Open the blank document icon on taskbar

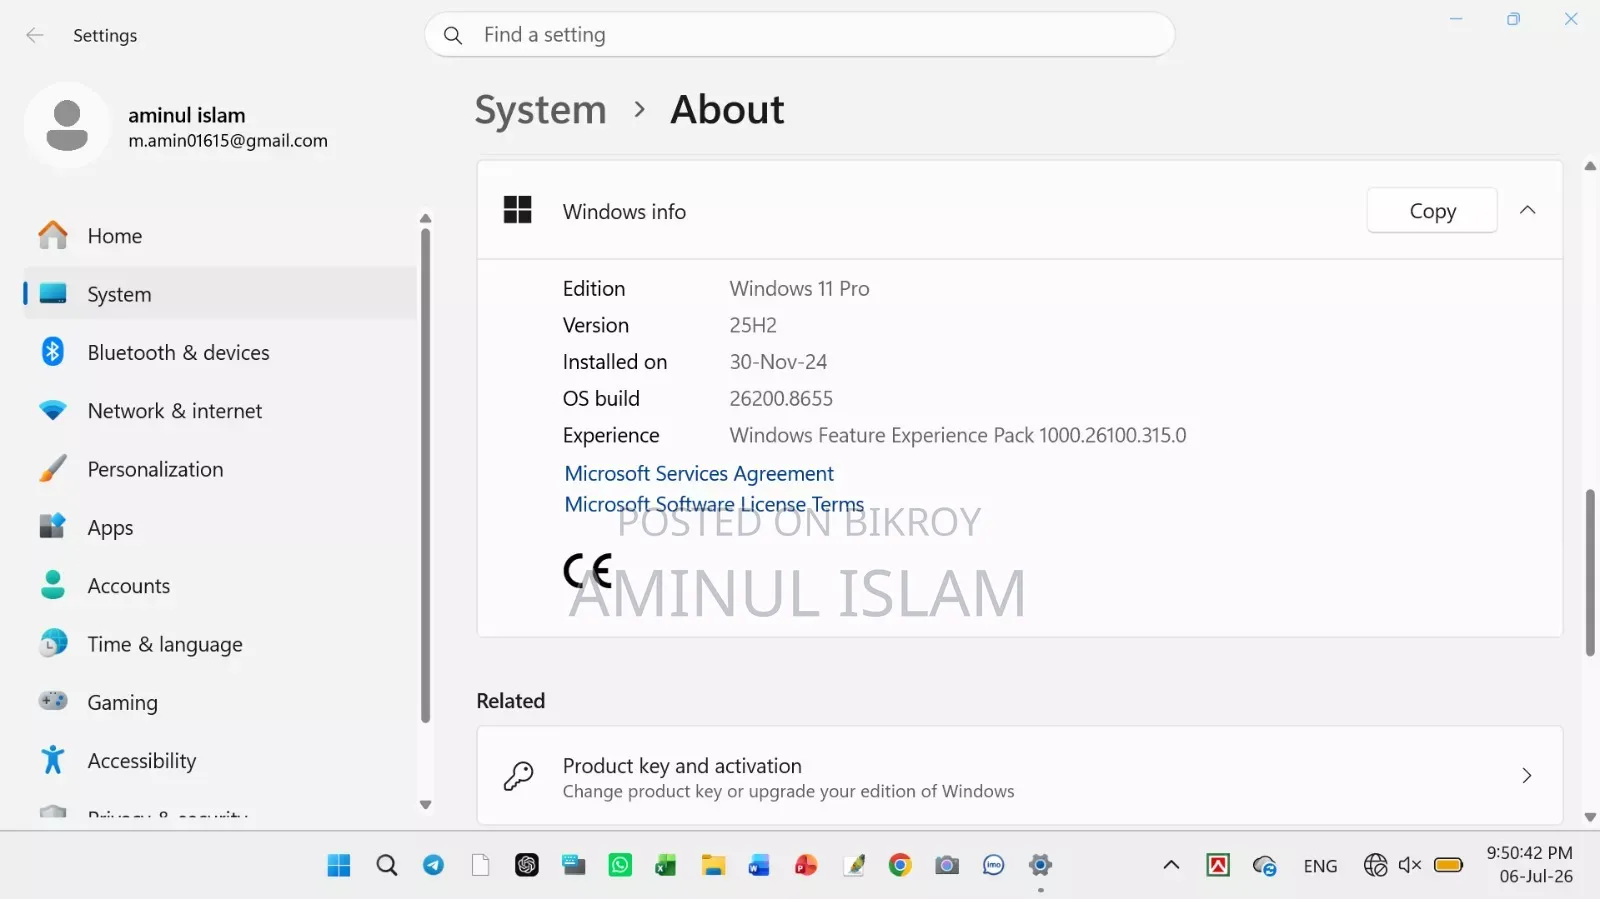[x=480, y=865]
